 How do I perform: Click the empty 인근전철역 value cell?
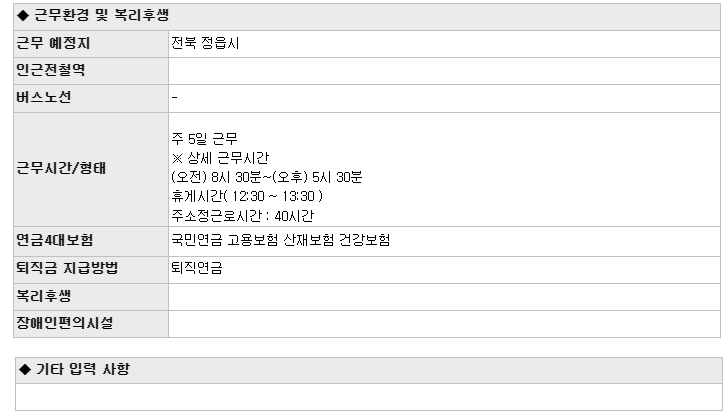point(444,71)
